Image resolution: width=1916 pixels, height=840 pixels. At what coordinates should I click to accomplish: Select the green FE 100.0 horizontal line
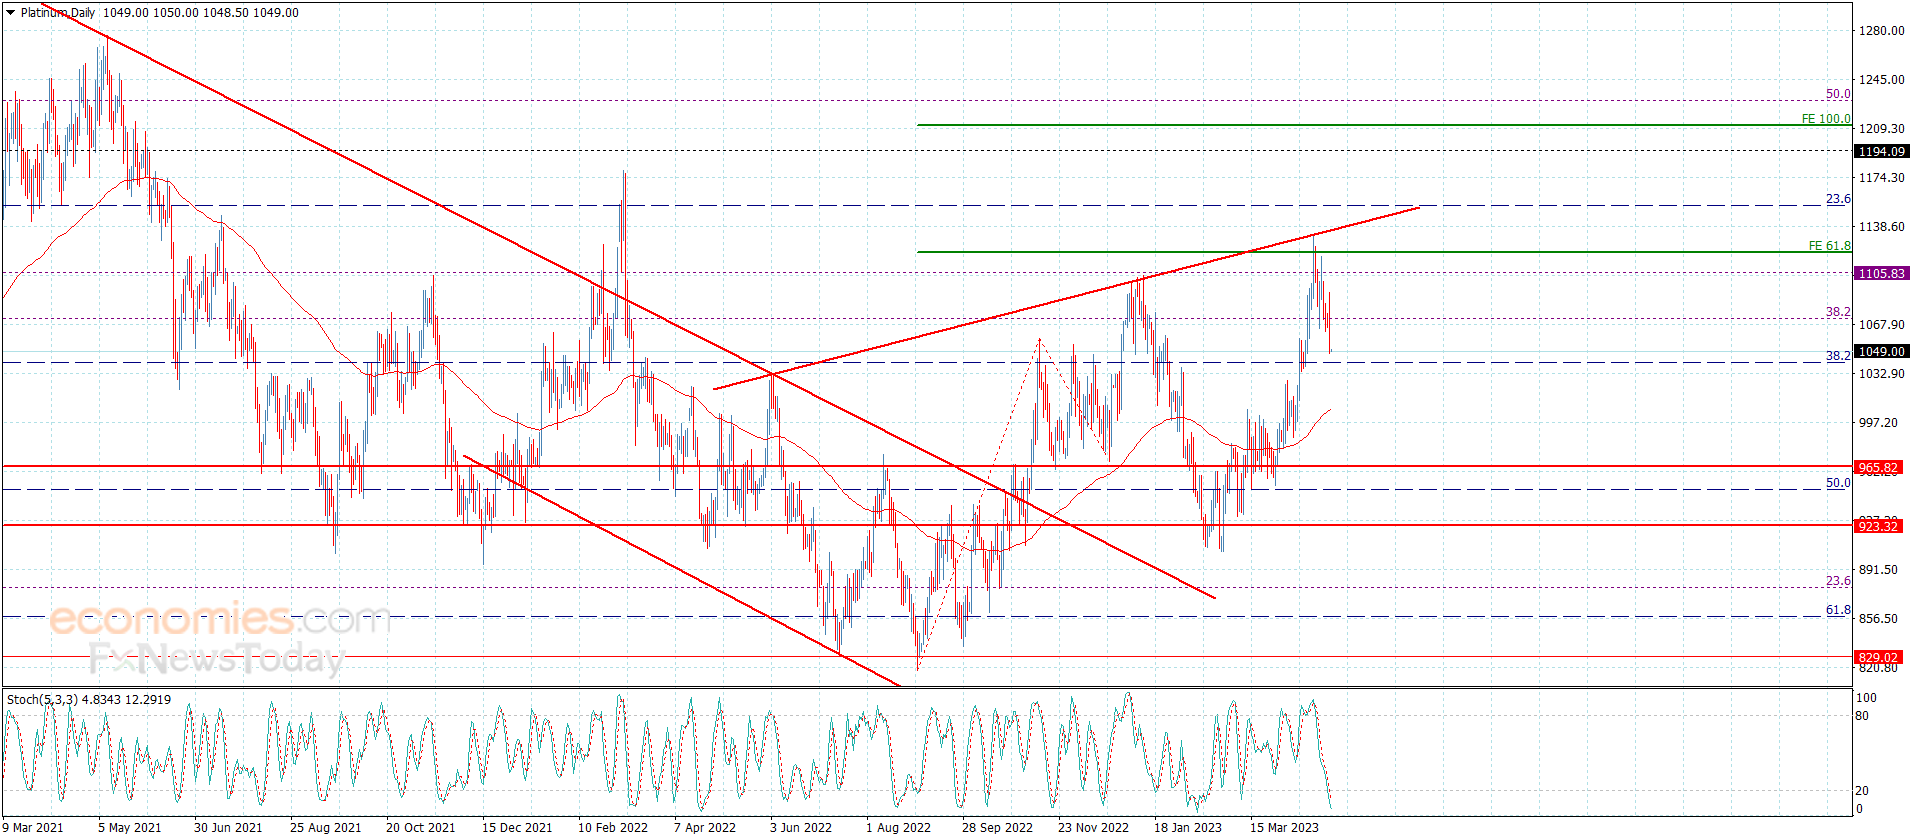pos(1384,125)
